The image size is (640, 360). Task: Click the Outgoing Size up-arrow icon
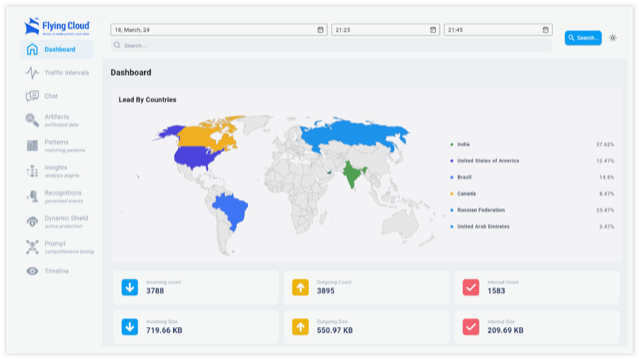[x=300, y=327]
